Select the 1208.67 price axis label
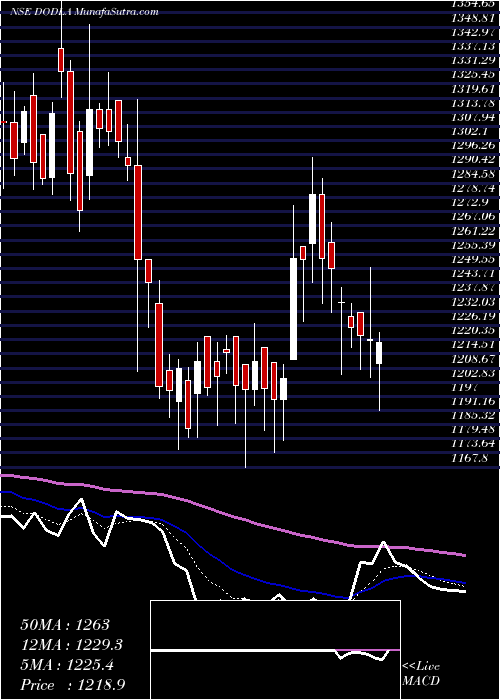 click(x=474, y=359)
